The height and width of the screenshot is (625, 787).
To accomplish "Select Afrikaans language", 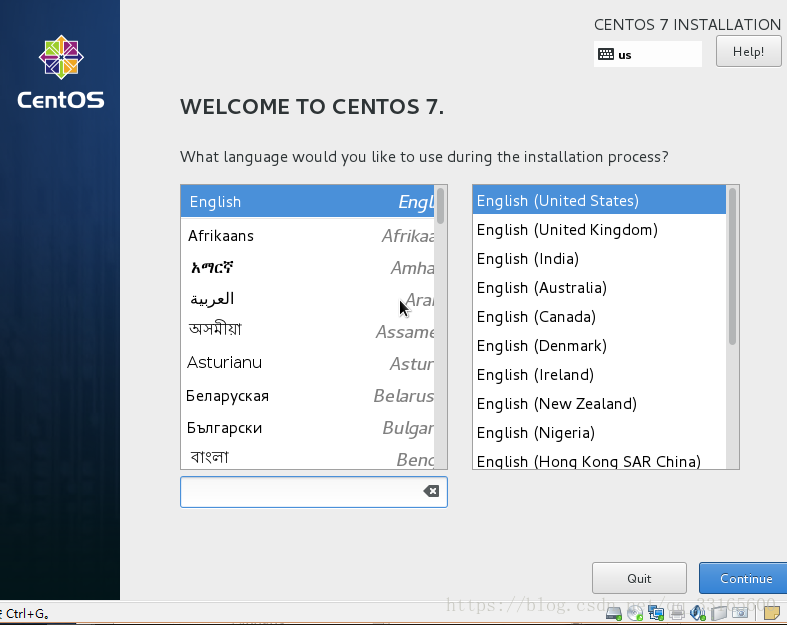I will click(x=307, y=235).
